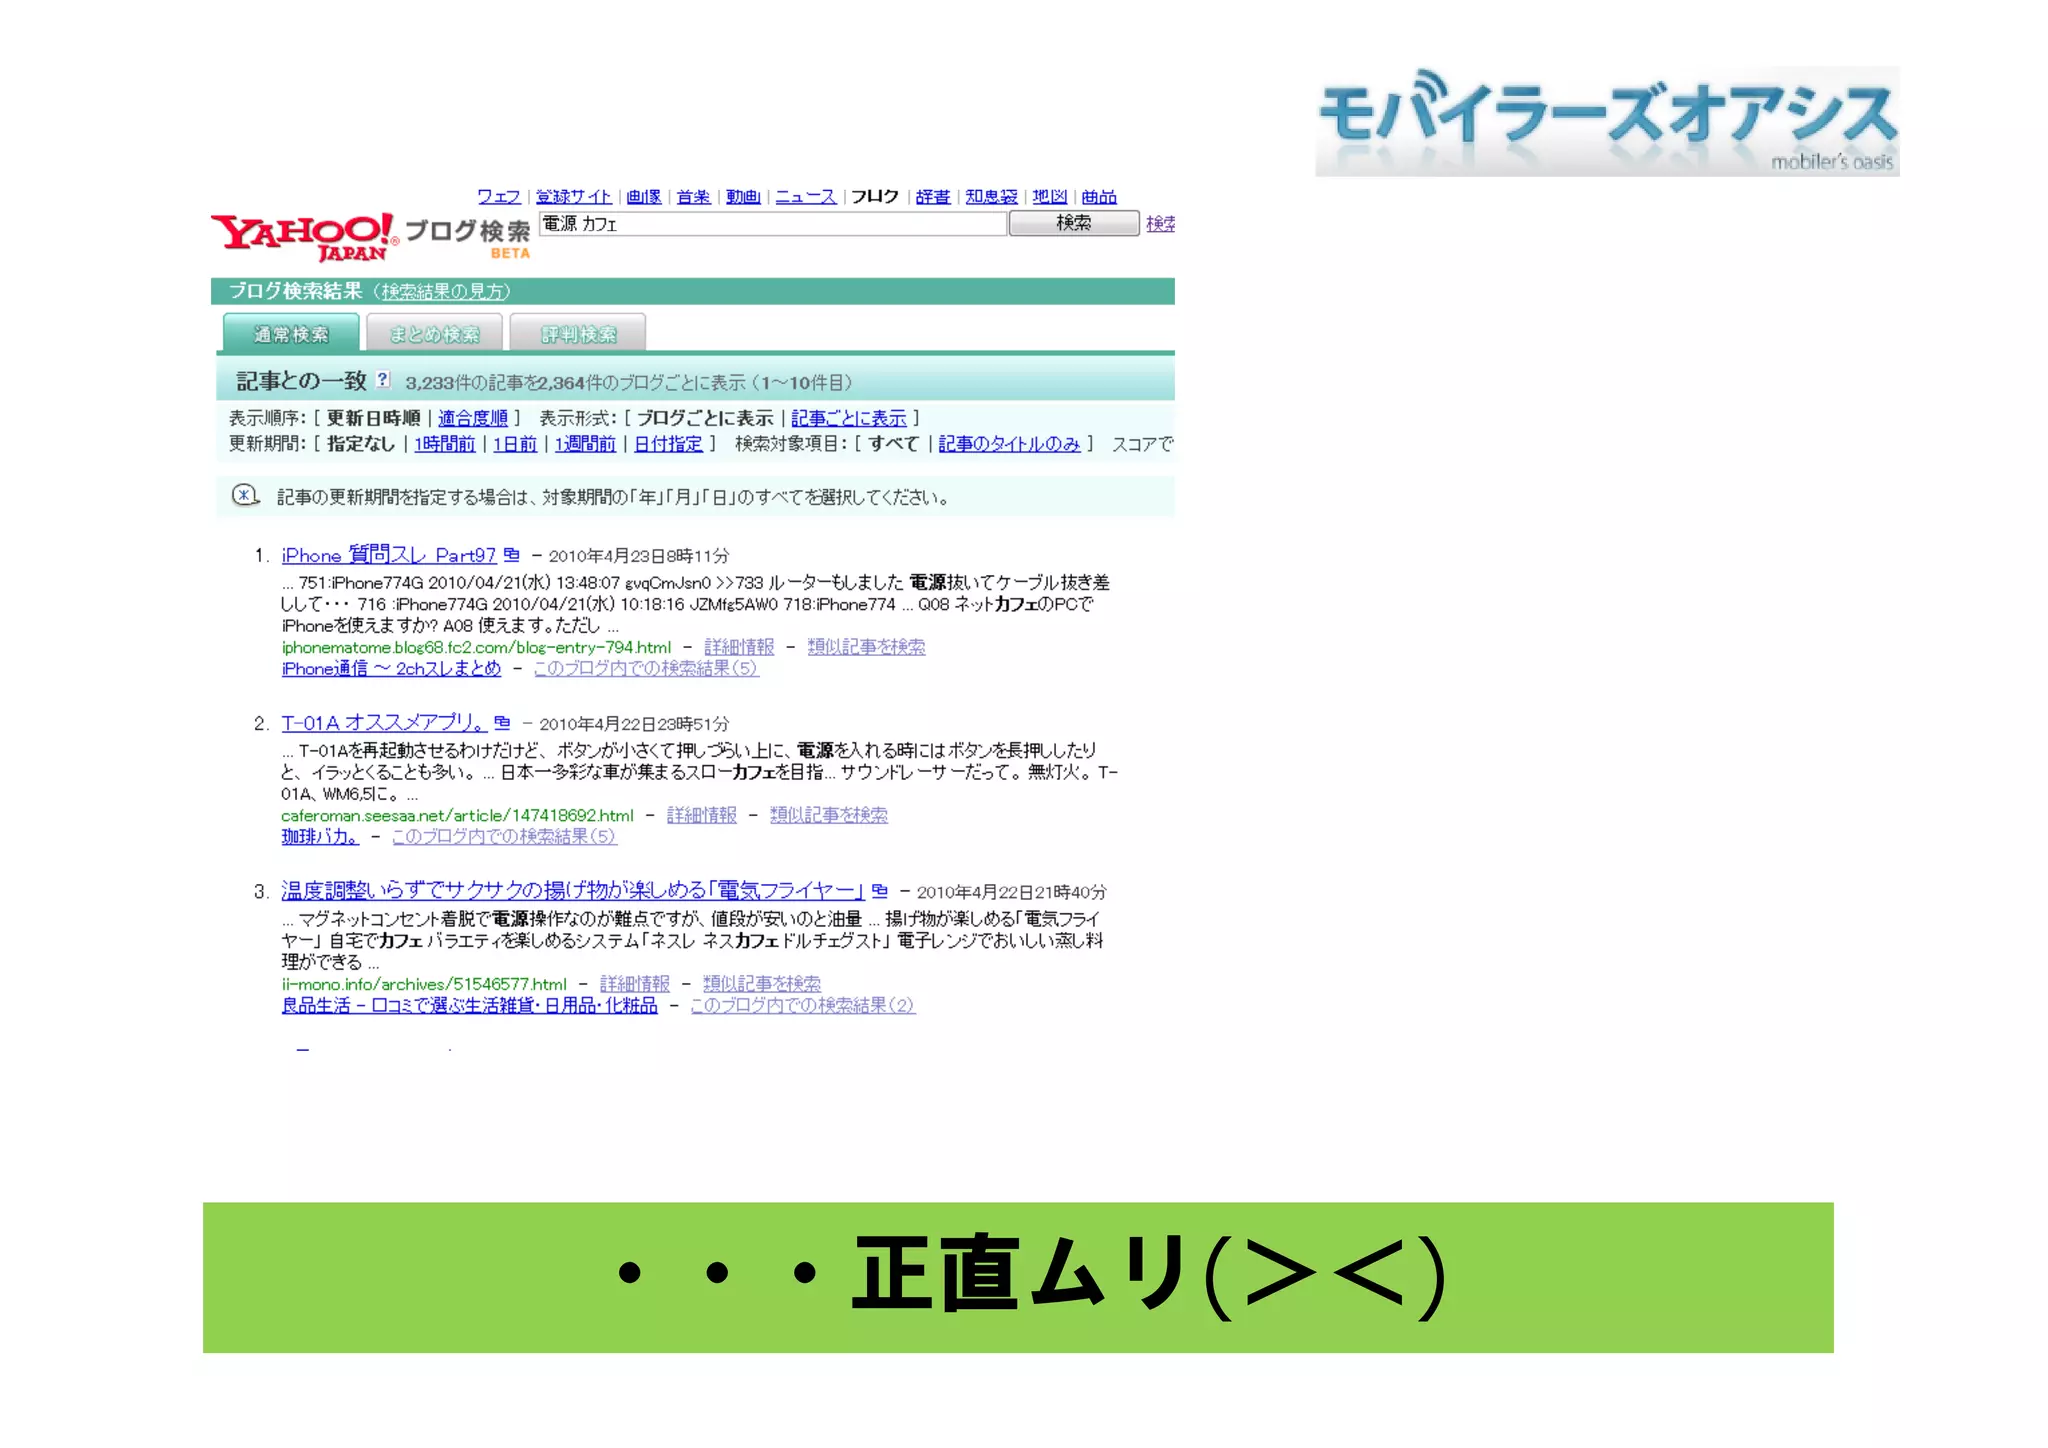Click the URL ii-mono.info/archives/51546577.html
The height and width of the screenshot is (1448, 2048).
pos(424,984)
